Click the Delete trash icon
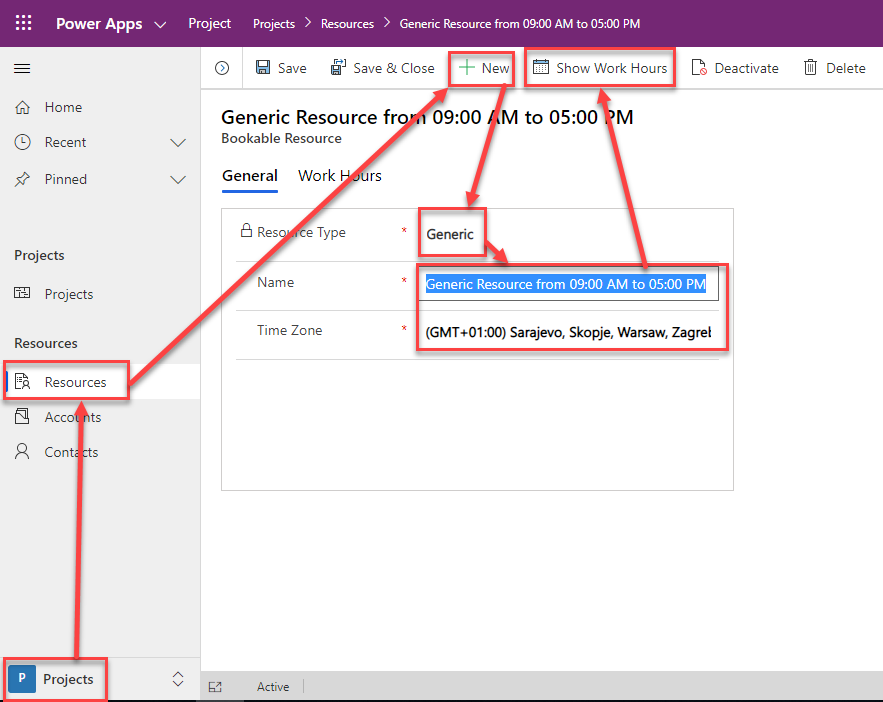This screenshot has height=702, width=883. [x=811, y=68]
